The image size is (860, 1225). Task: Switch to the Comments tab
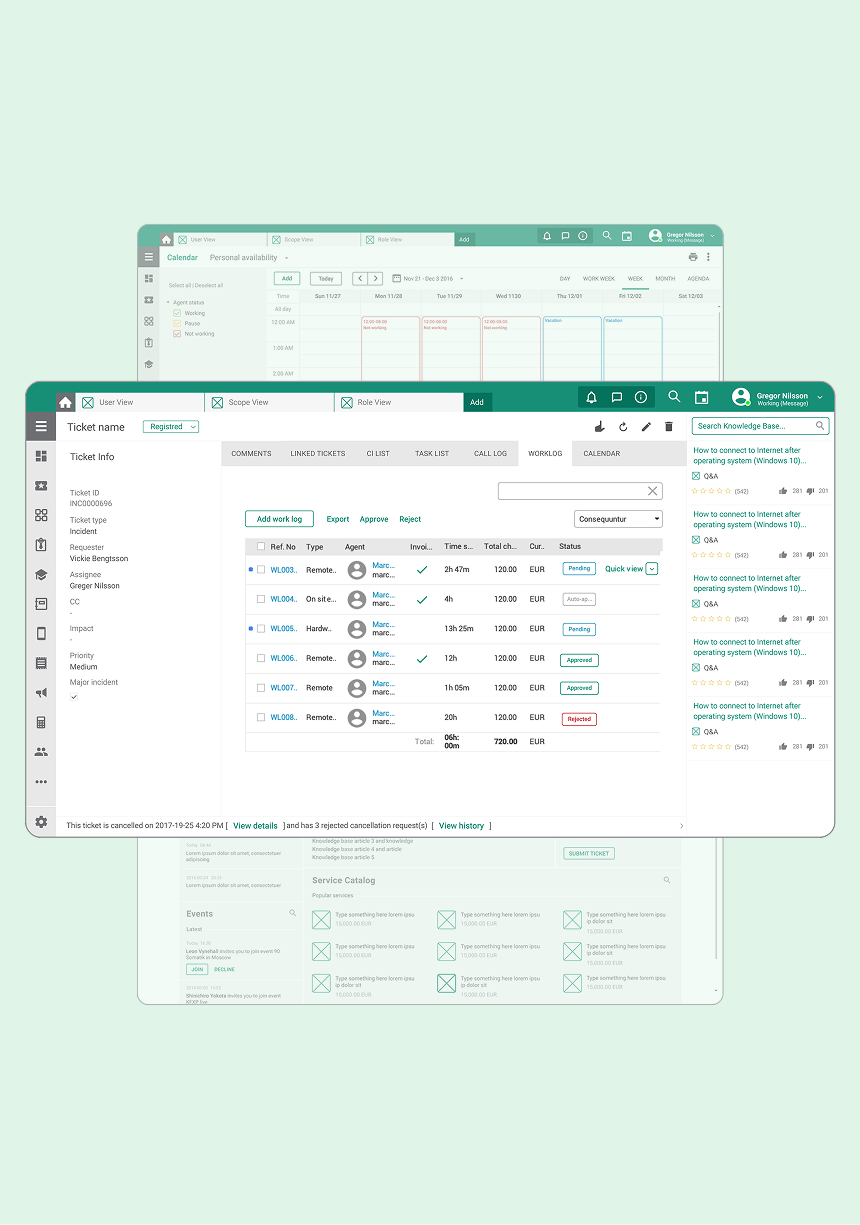pos(251,454)
